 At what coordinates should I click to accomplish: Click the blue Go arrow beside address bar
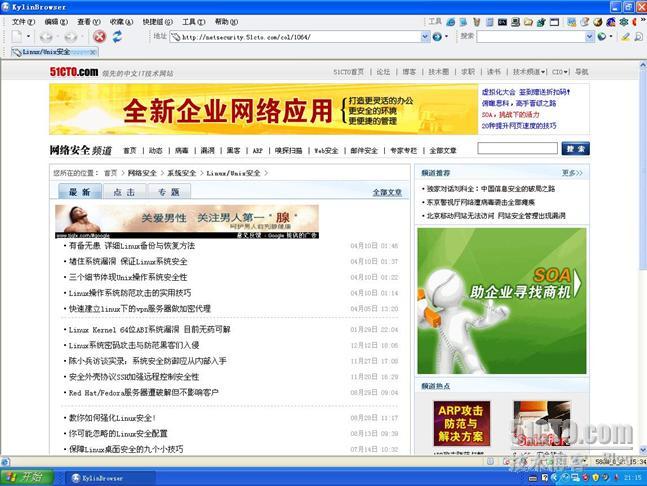437,37
